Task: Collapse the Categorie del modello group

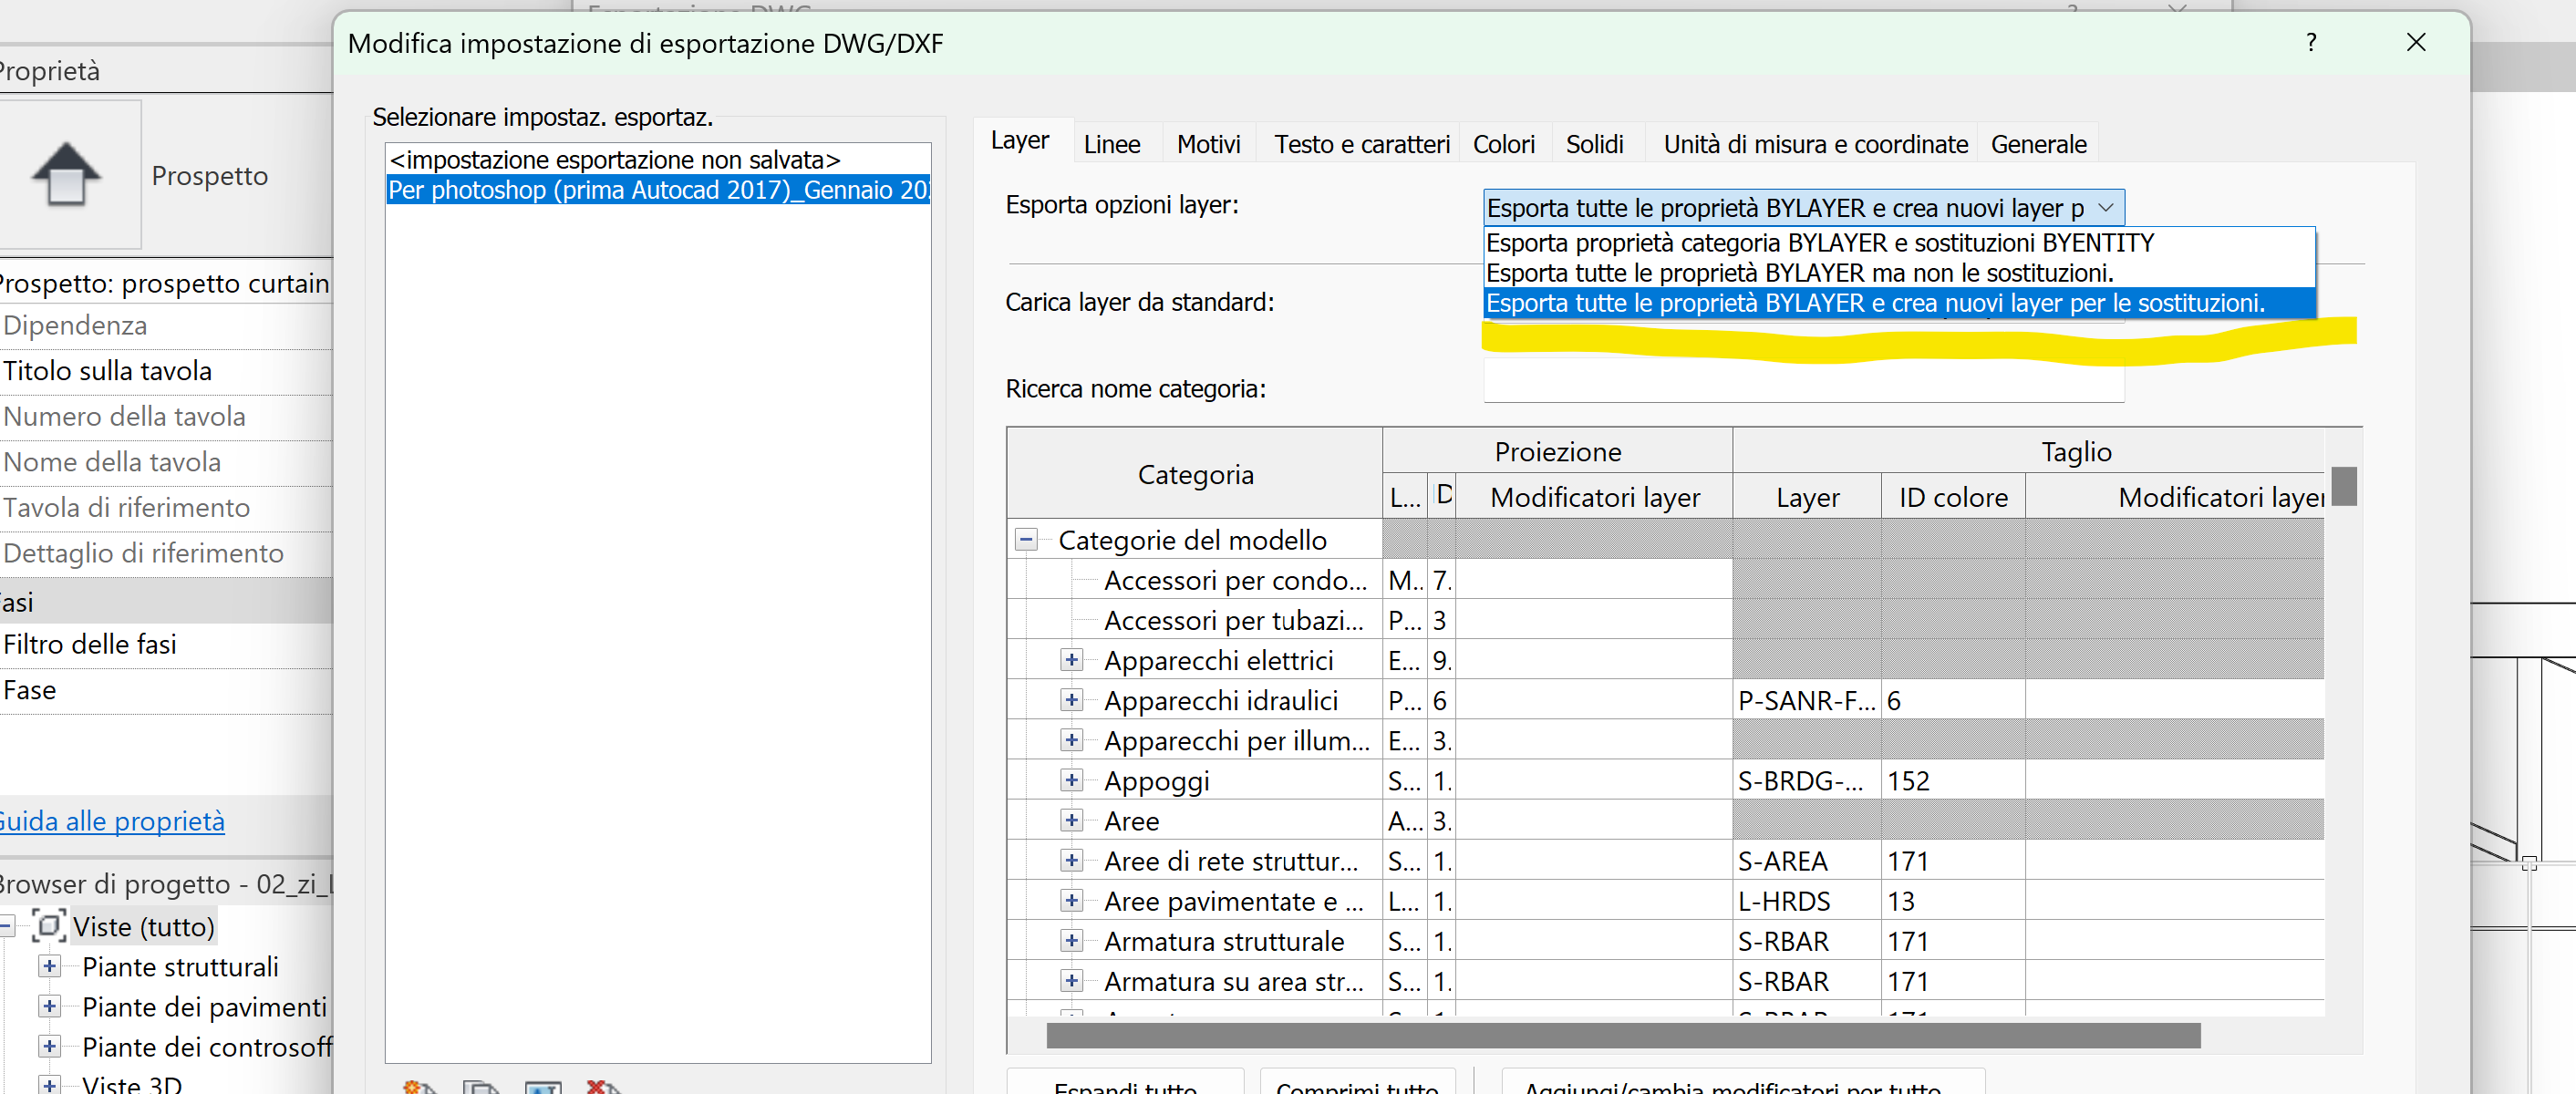Action: [1025, 539]
